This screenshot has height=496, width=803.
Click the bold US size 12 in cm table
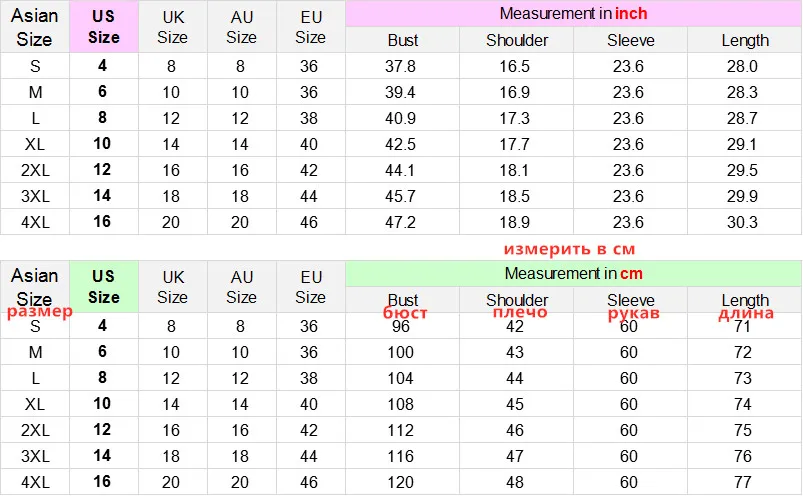tap(102, 429)
